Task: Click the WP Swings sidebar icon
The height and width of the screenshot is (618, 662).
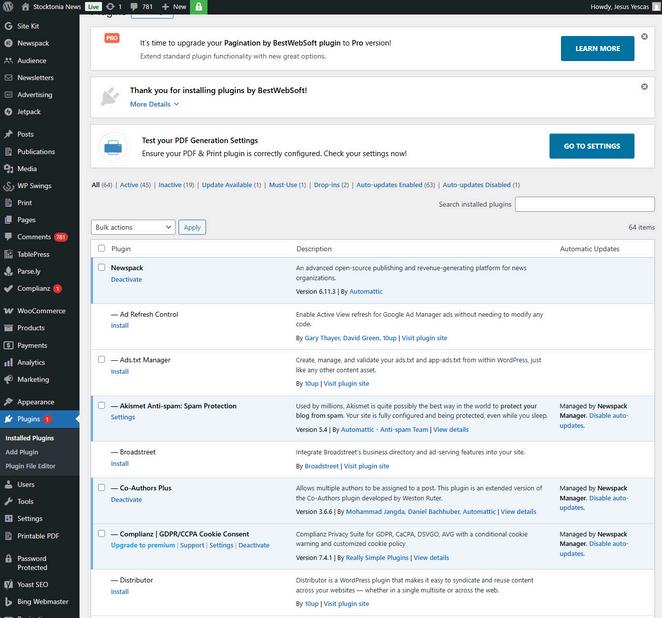Action: [x=8, y=186]
